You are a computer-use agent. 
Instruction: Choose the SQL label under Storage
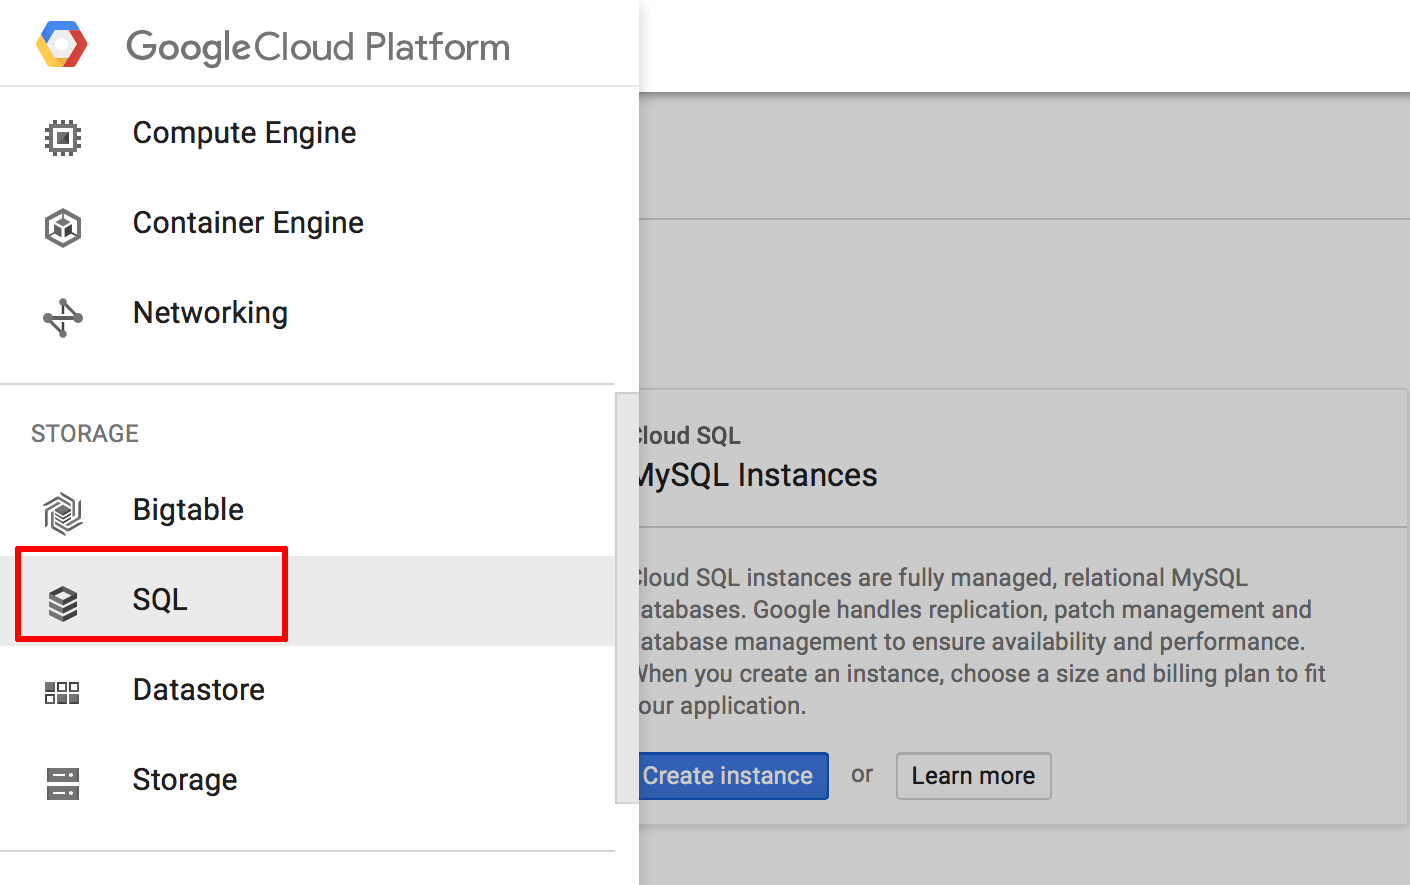(x=160, y=600)
